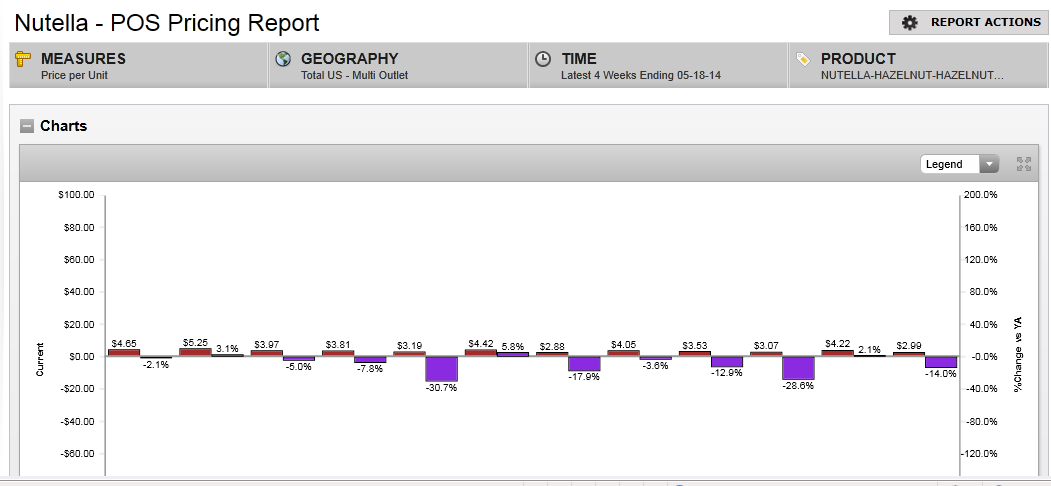The image size is (1051, 486).
Task: Click the Geography globe icon
Action: click(283, 60)
